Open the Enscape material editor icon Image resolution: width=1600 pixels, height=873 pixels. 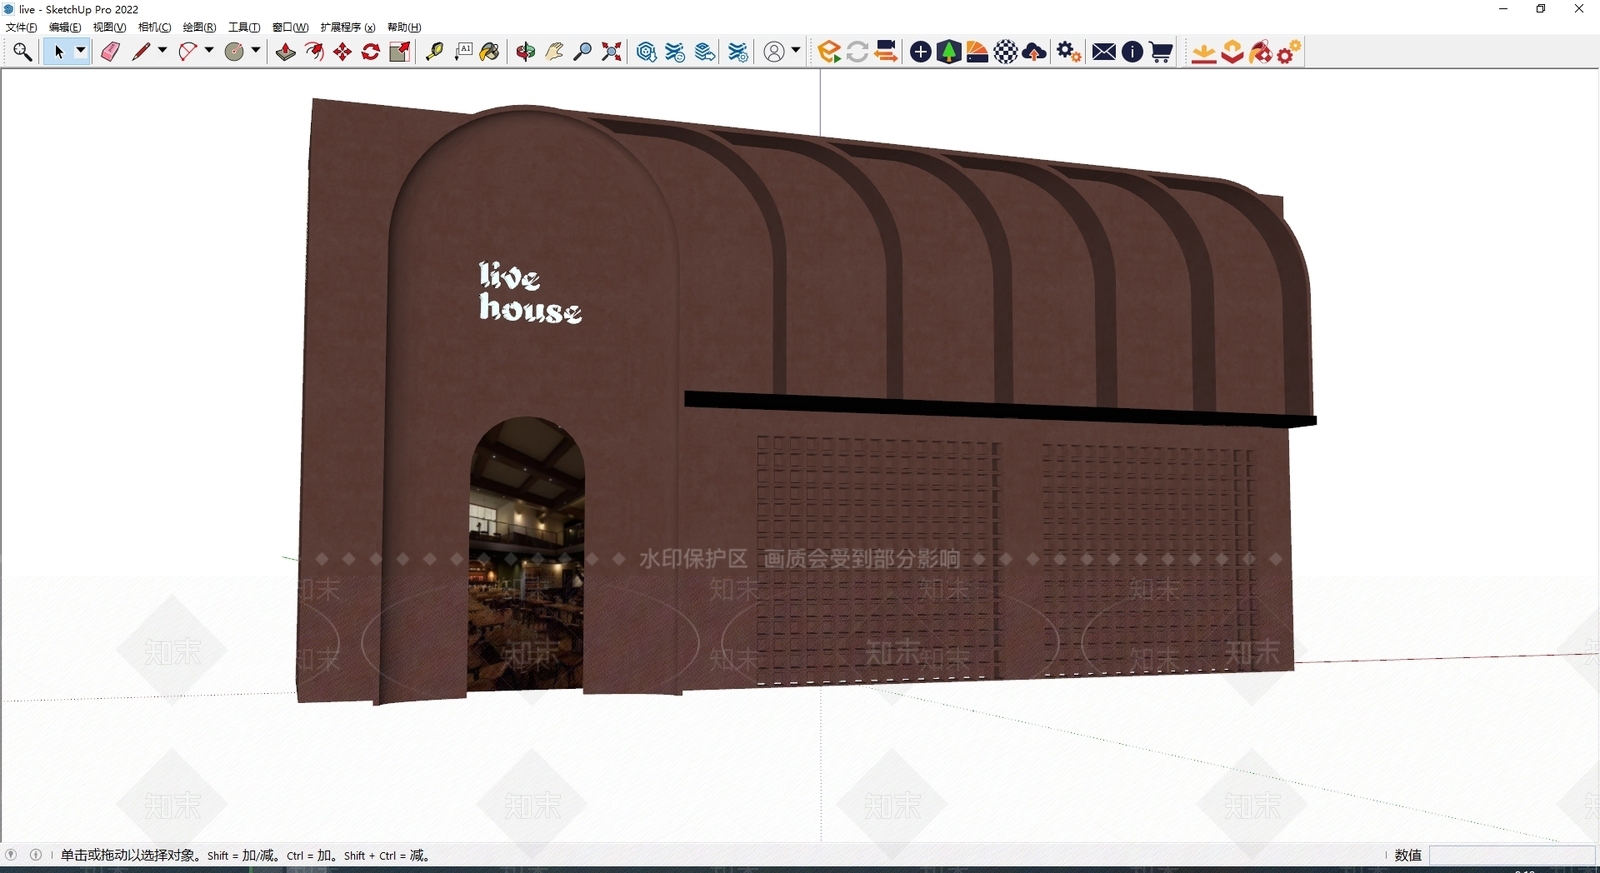(977, 52)
